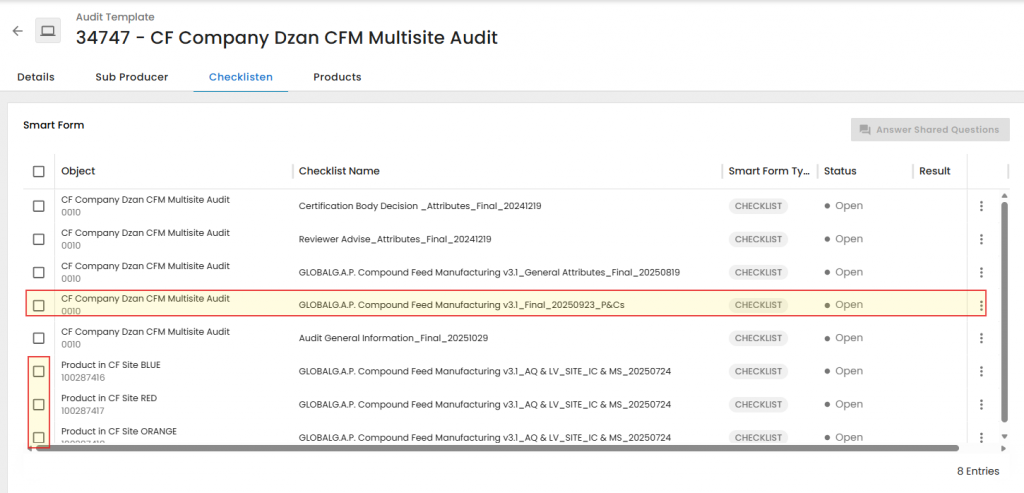Open the Sub Producer tab
Viewport: 1024px width, 493px height.
pyautogui.click(x=131, y=77)
